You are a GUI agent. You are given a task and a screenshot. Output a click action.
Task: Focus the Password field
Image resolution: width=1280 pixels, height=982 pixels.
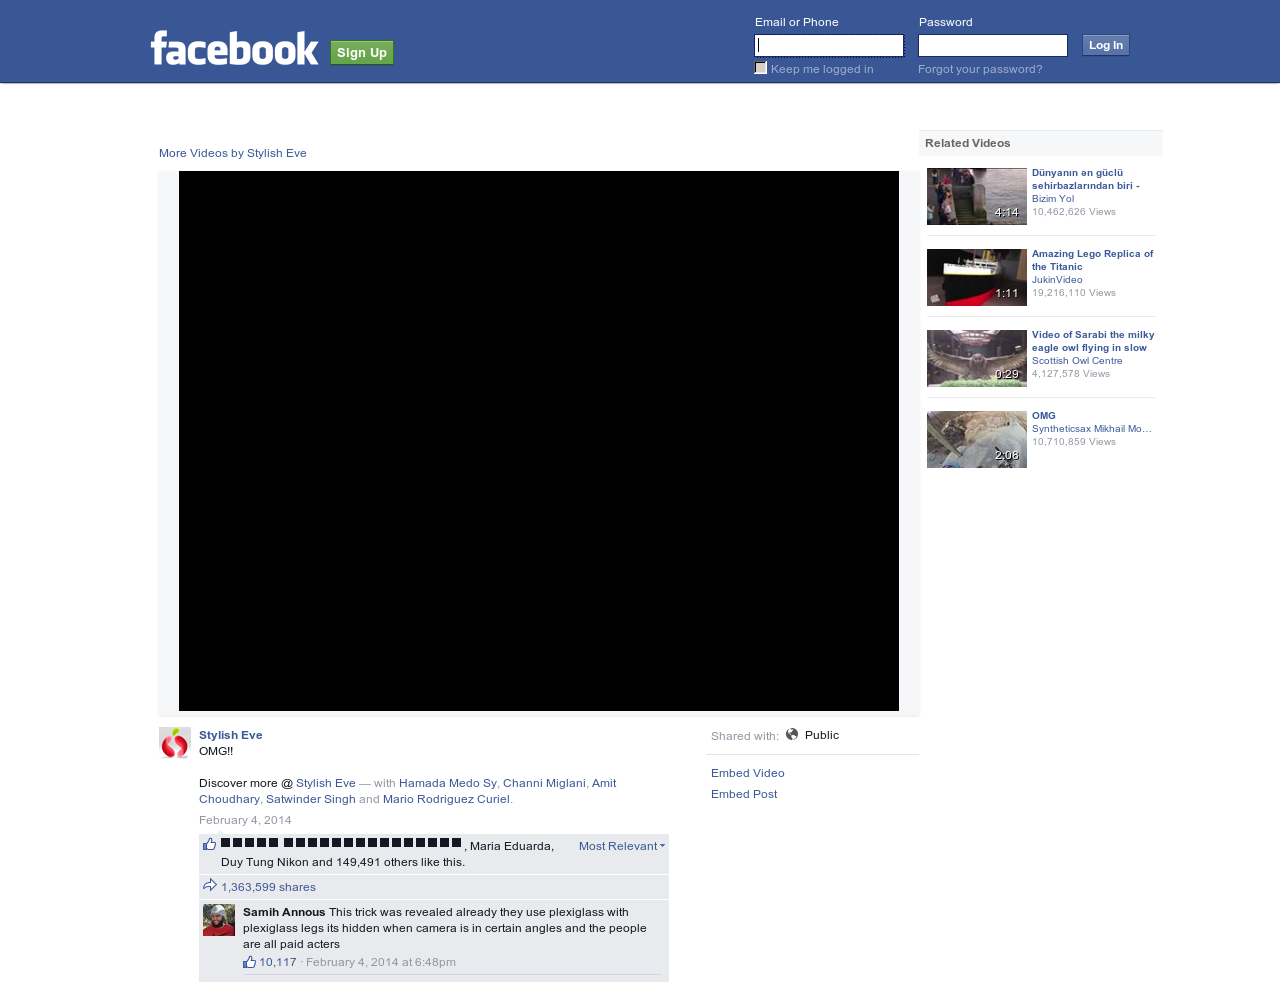993,45
